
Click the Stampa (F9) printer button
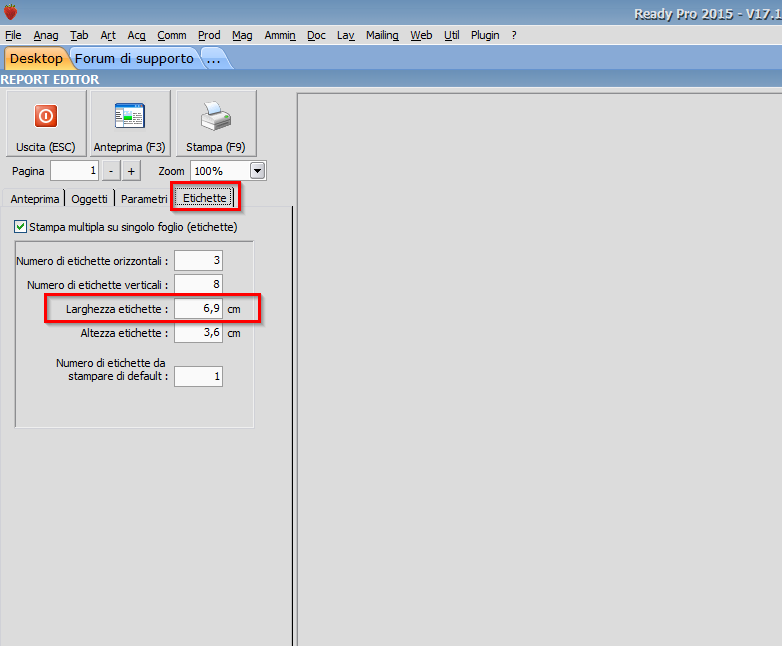[x=216, y=123]
